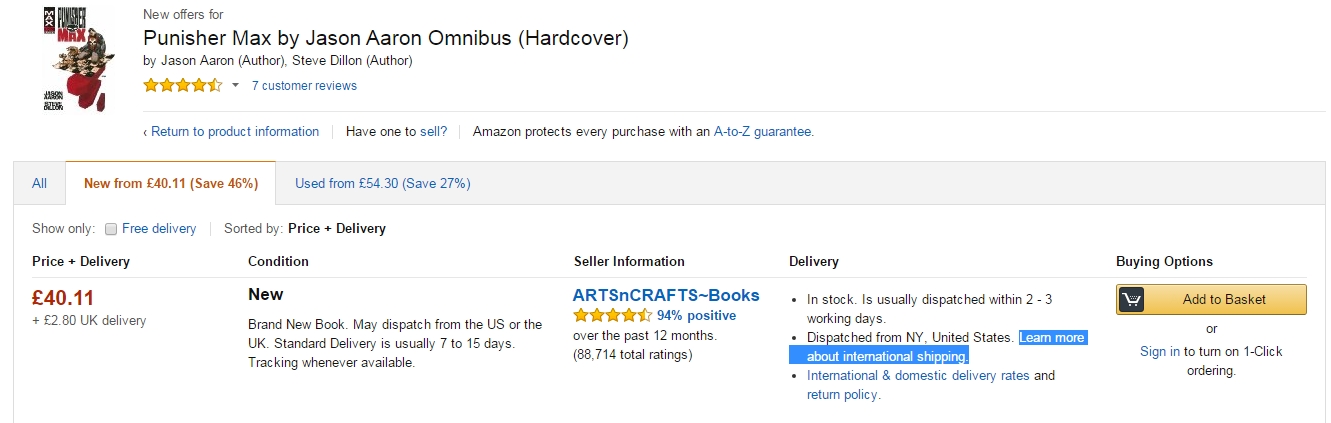Open Learn more about international shipping link
The height and width of the screenshot is (423, 1331).
pyautogui.click(x=937, y=347)
